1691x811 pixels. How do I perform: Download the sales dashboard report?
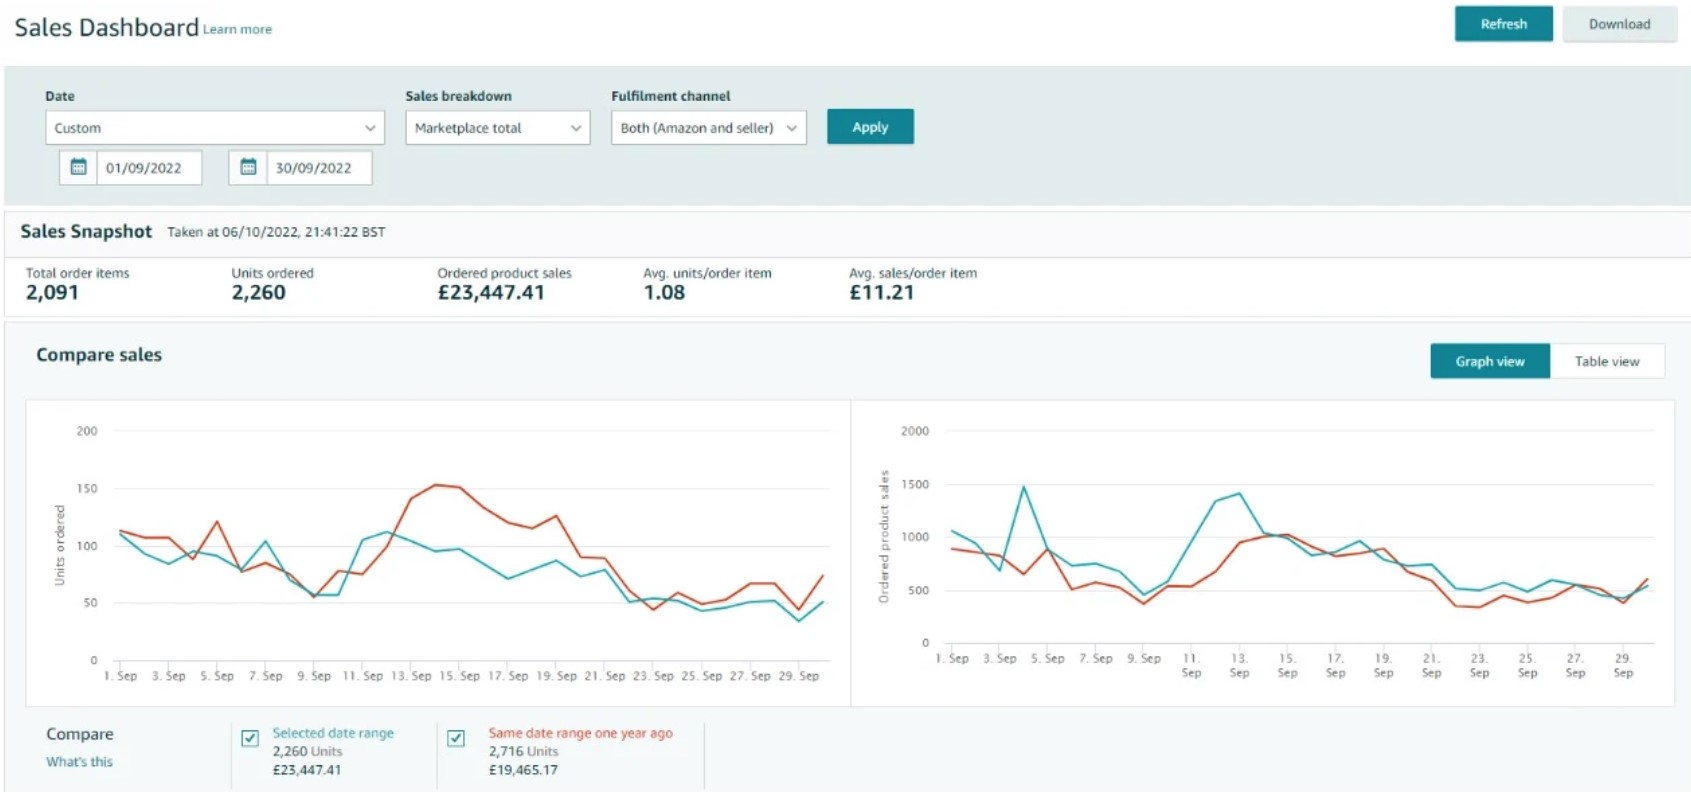click(x=1619, y=24)
